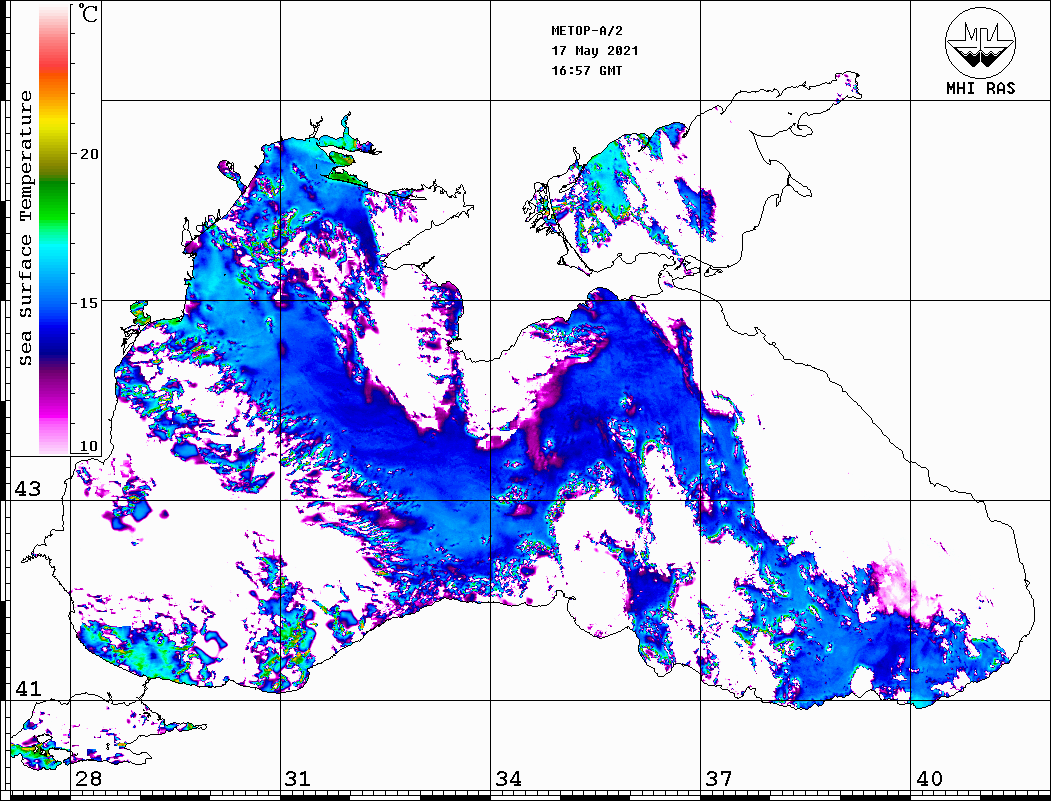This screenshot has height=801, width=1051.
Task: Click the '20' tick on the temperature scale
Action: 88,154
